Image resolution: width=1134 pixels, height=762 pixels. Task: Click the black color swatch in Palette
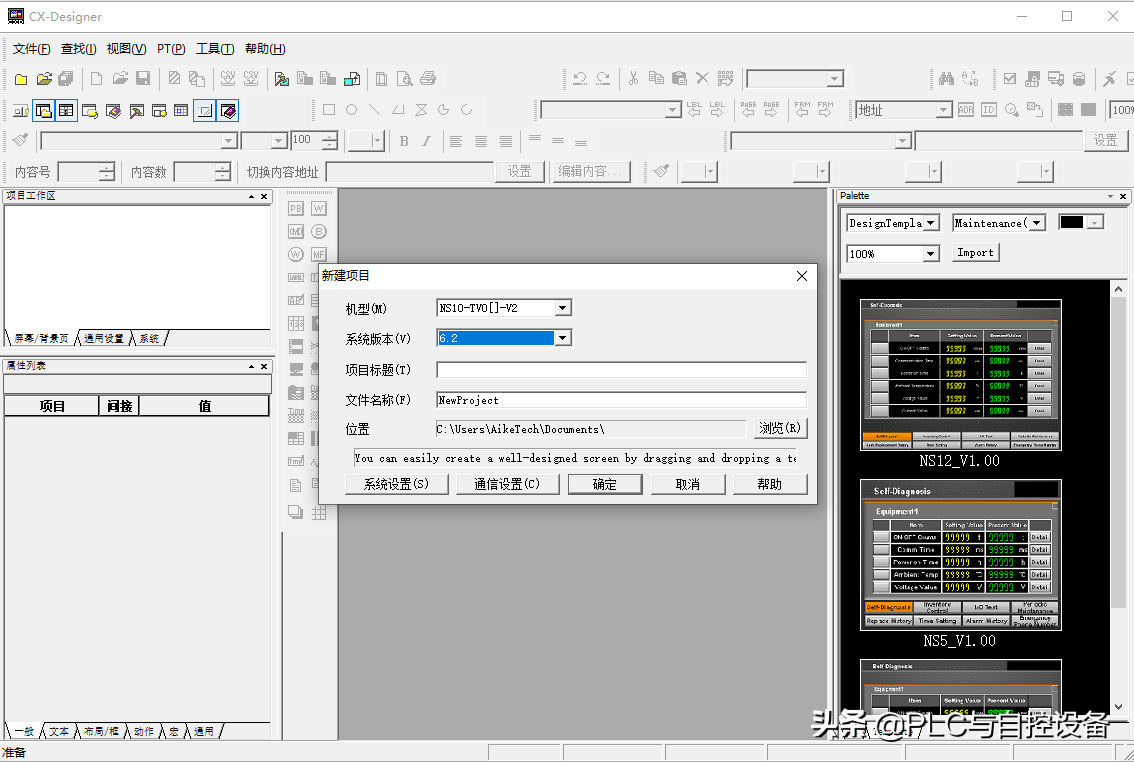[1072, 222]
